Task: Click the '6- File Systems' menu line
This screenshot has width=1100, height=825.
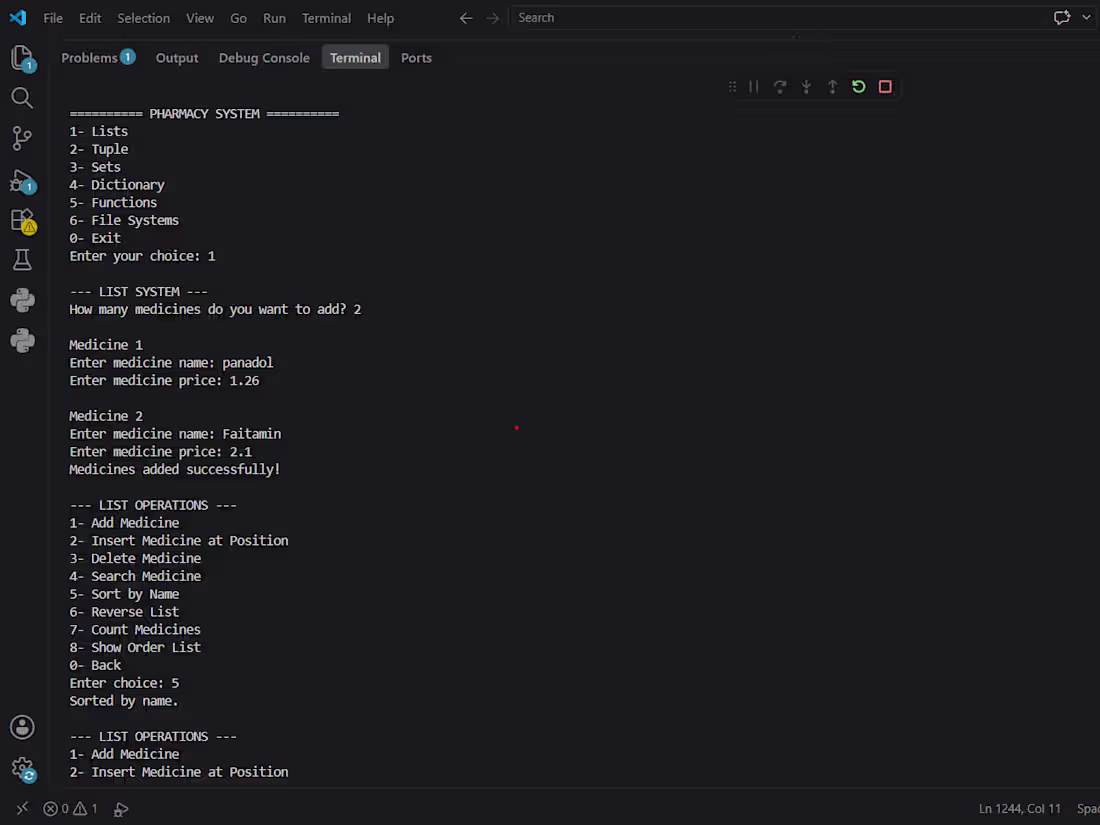Action: click(x=124, y=220)
